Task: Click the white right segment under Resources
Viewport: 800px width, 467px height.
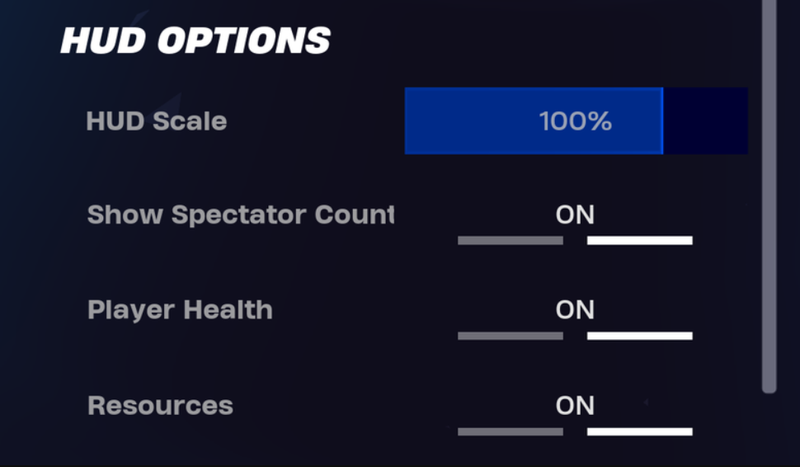Action: click(x=640, y=432)
